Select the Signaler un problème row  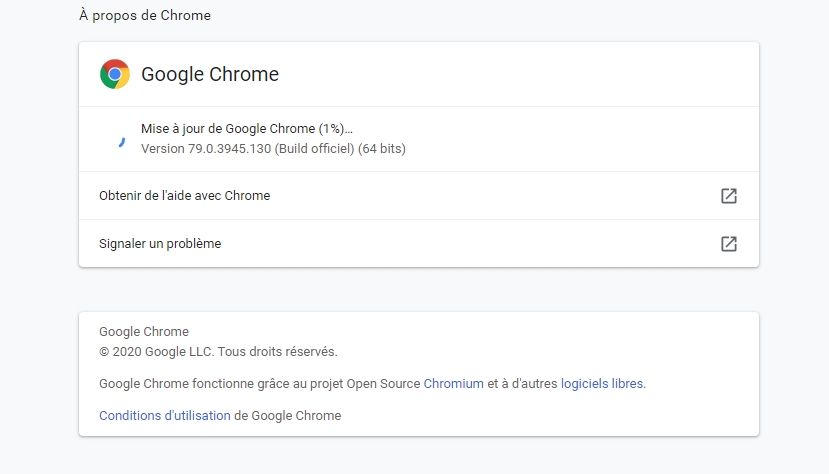[419, 244]
